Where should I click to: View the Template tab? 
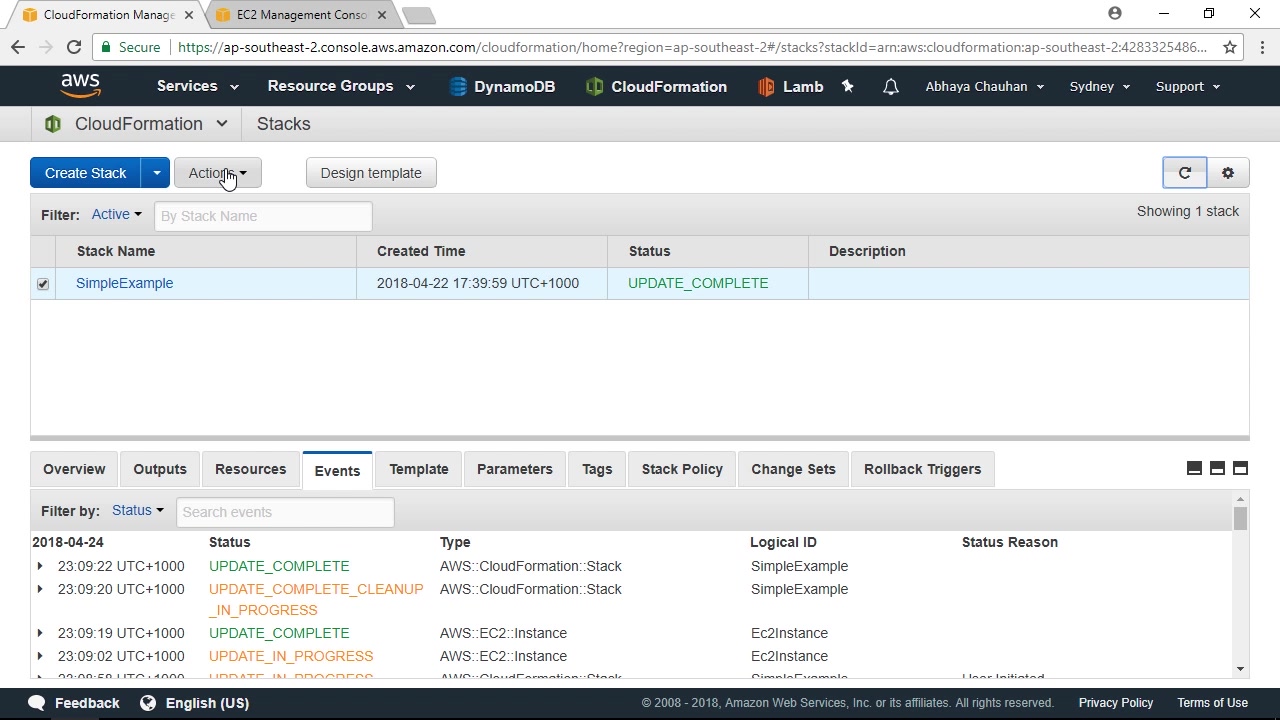click(x=419, y=469)
